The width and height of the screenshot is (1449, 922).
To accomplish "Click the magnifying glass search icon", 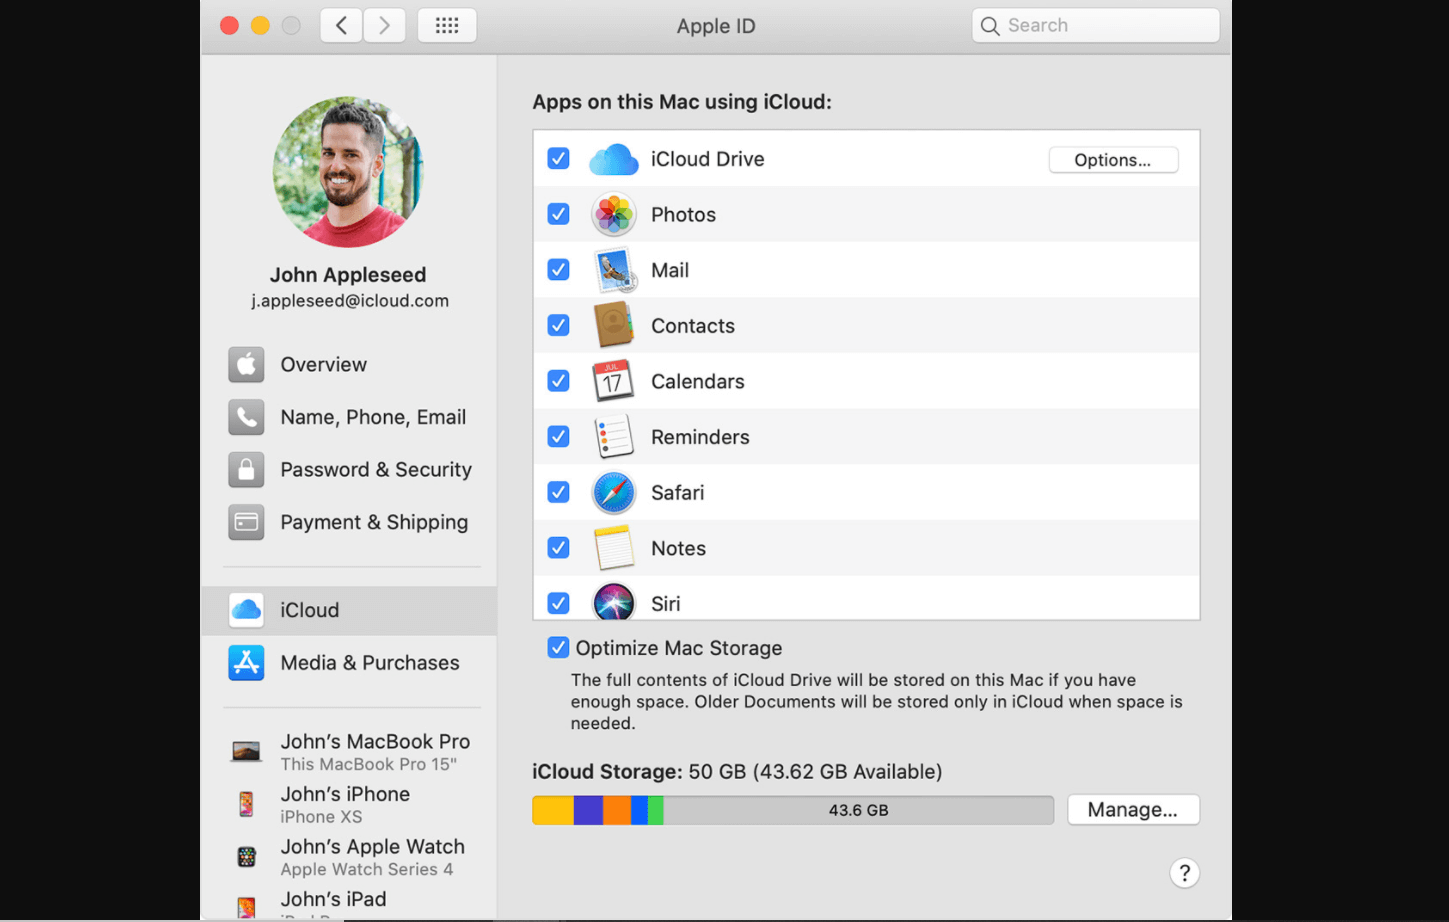I will pyautogui.click(x=990, y=26).
